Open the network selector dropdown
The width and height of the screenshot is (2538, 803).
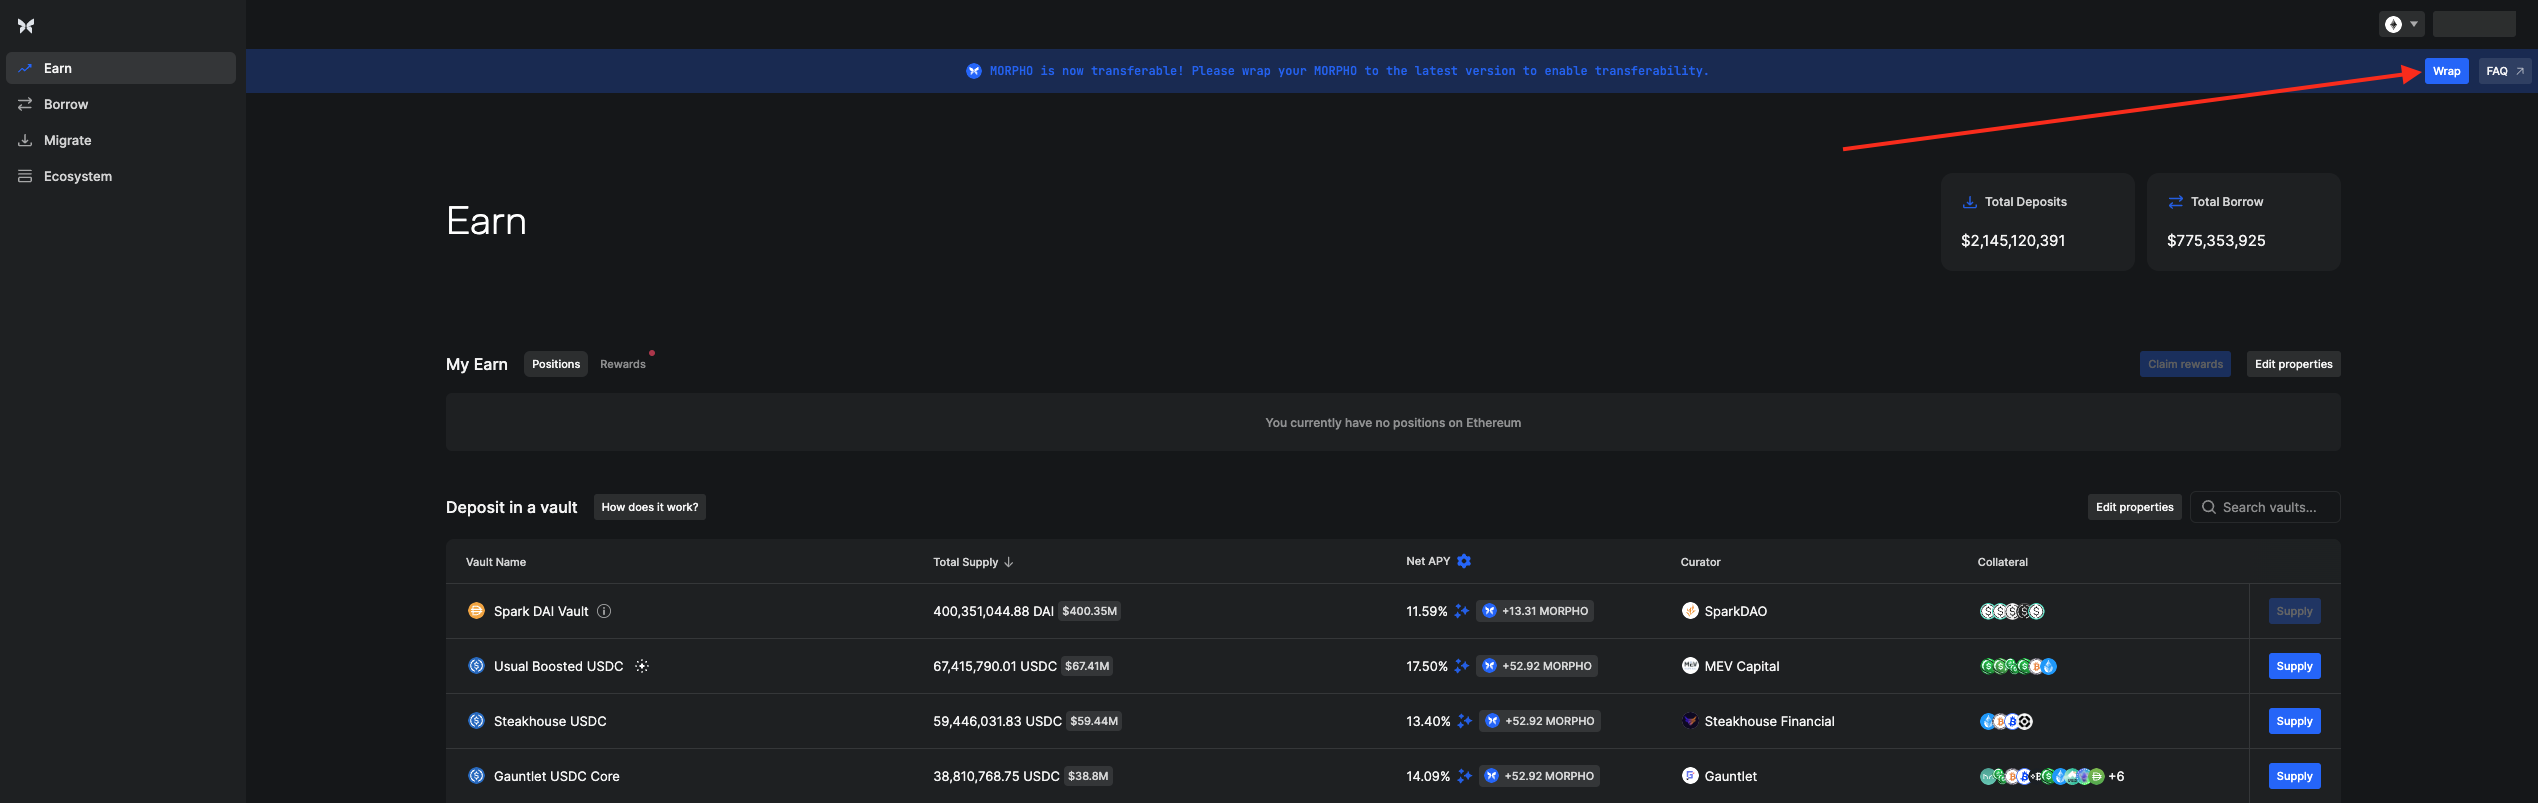[x=2400, y=24]
